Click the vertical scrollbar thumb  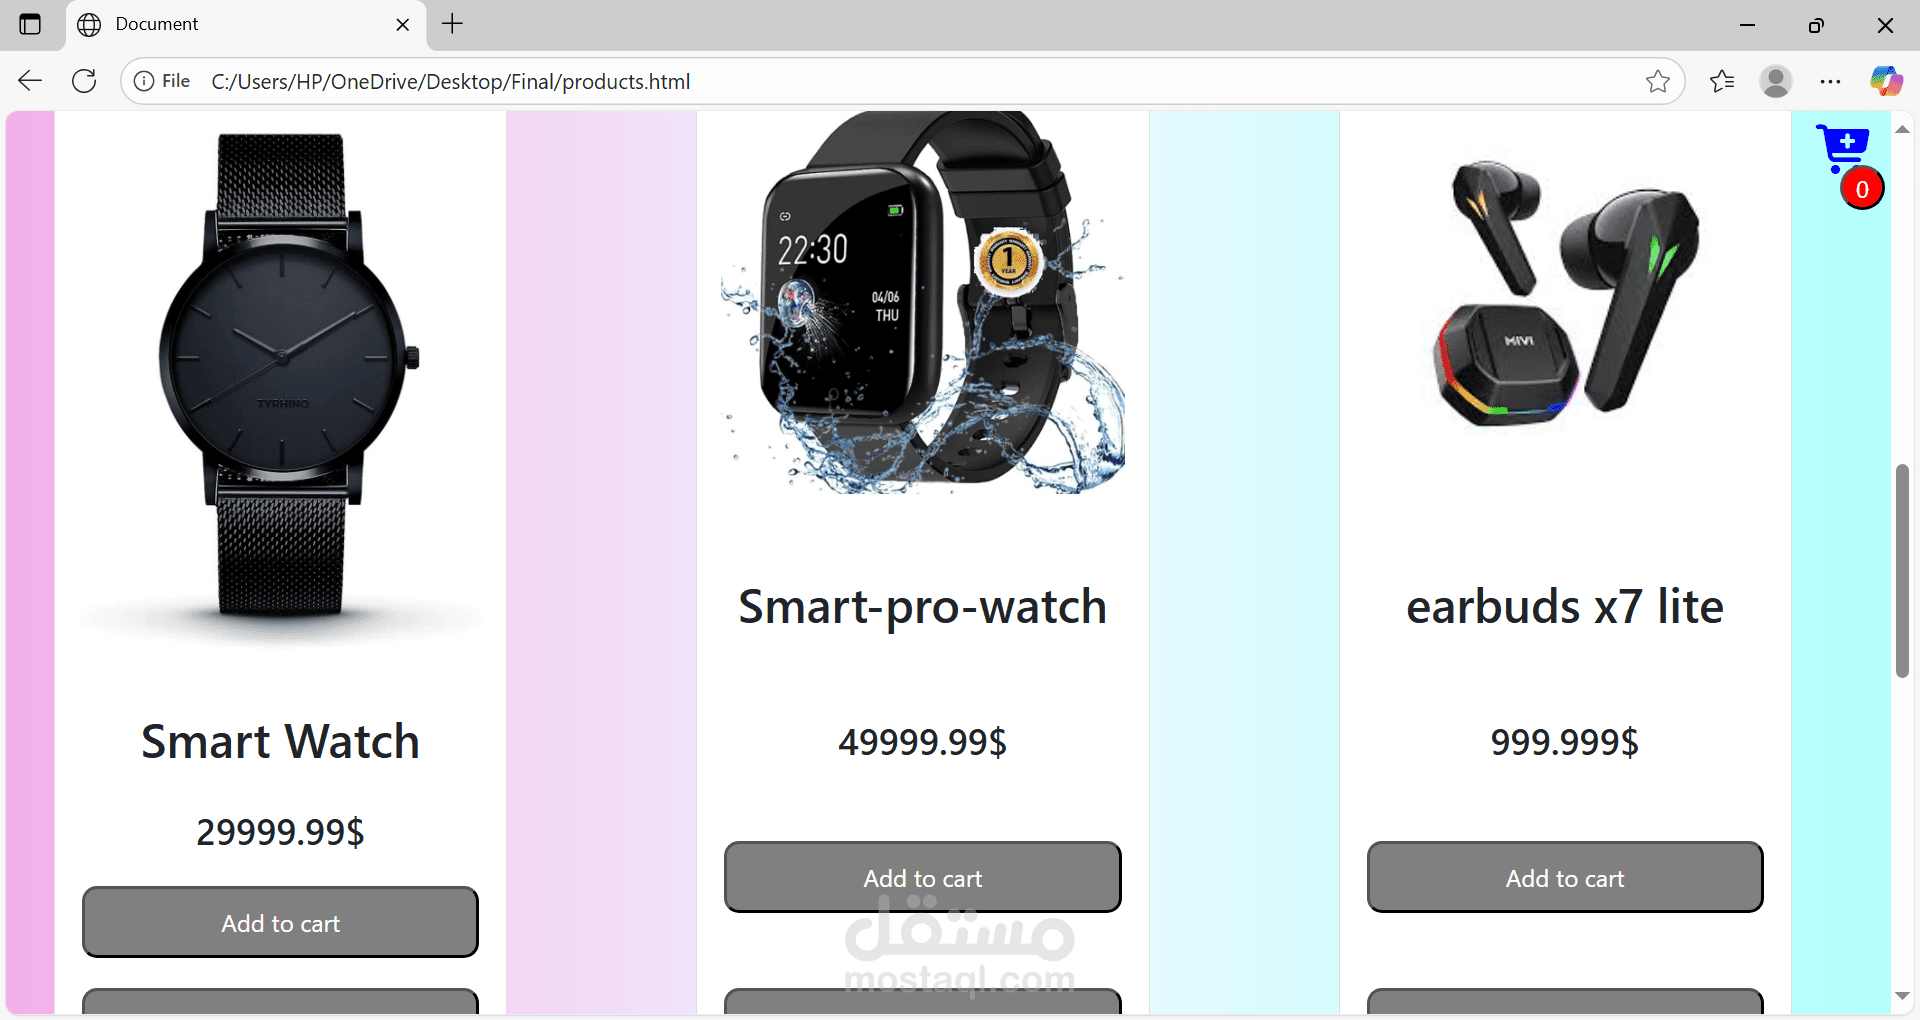pyautogui.click(x=1902, y=571)
